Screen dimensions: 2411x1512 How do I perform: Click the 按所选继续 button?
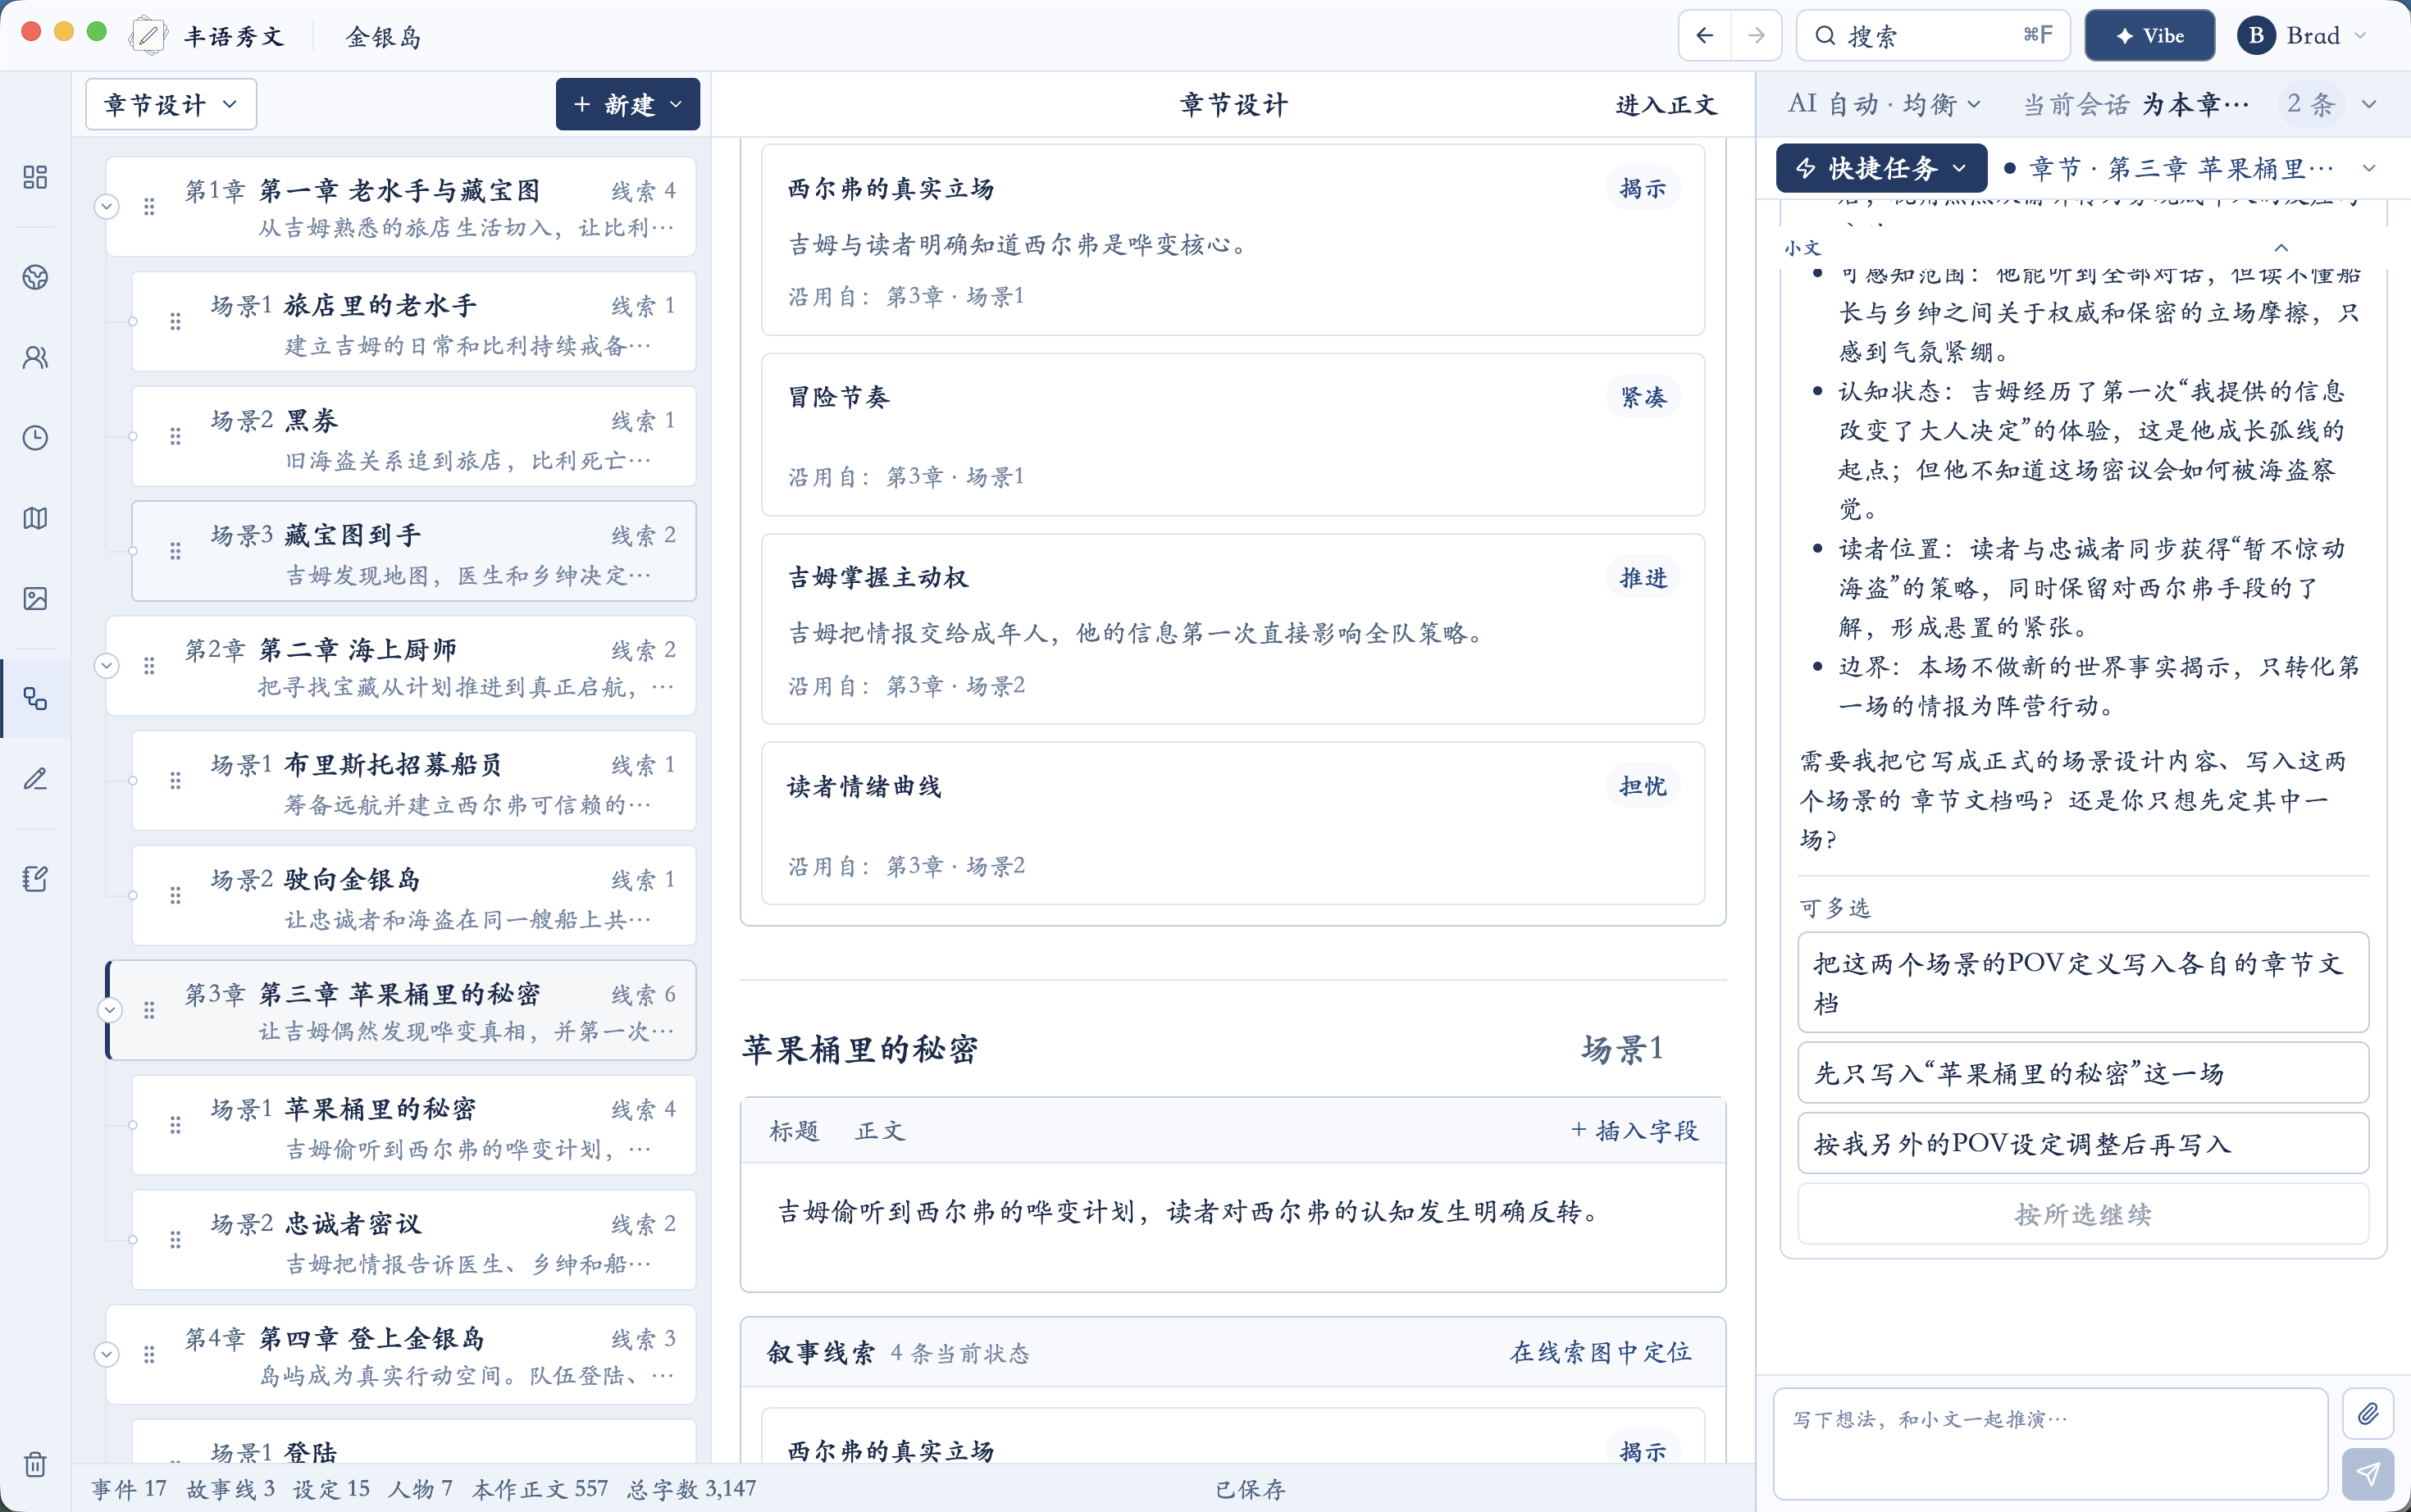(2083, 1214)
